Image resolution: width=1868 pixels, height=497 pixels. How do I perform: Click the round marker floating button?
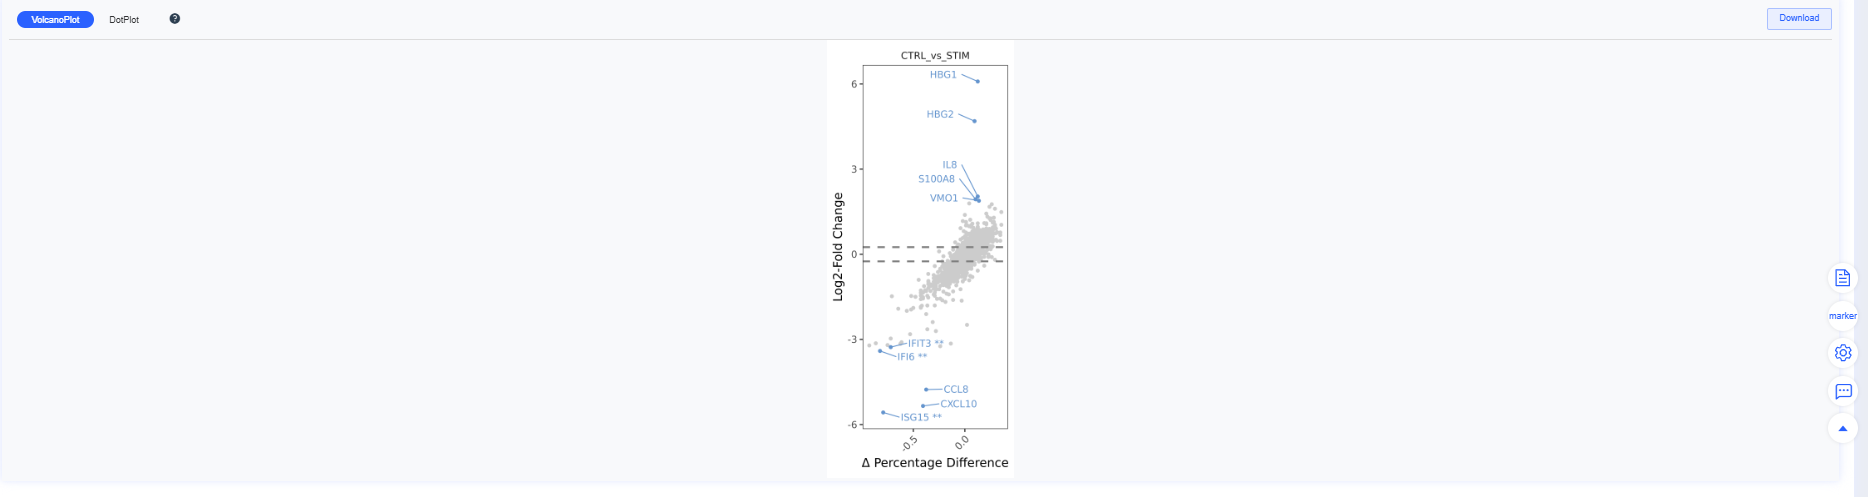click(x=1842, y=316)
